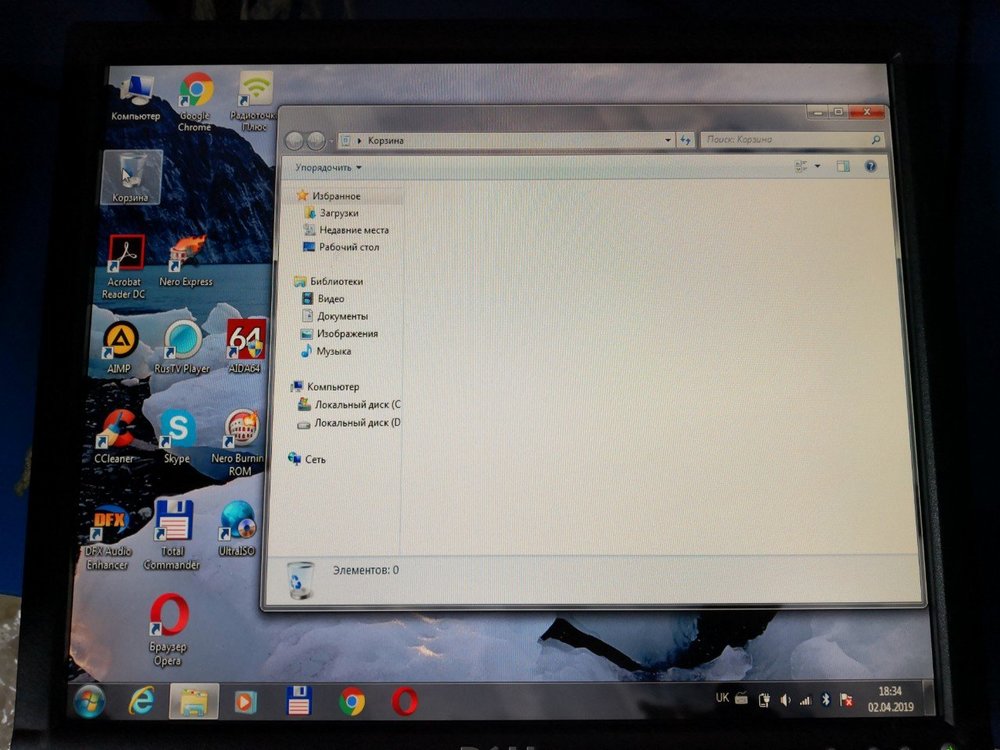Select the Acrobat Reader DC desktop icon
This screenshot has height=750, width=1000.
click(125, 256)
